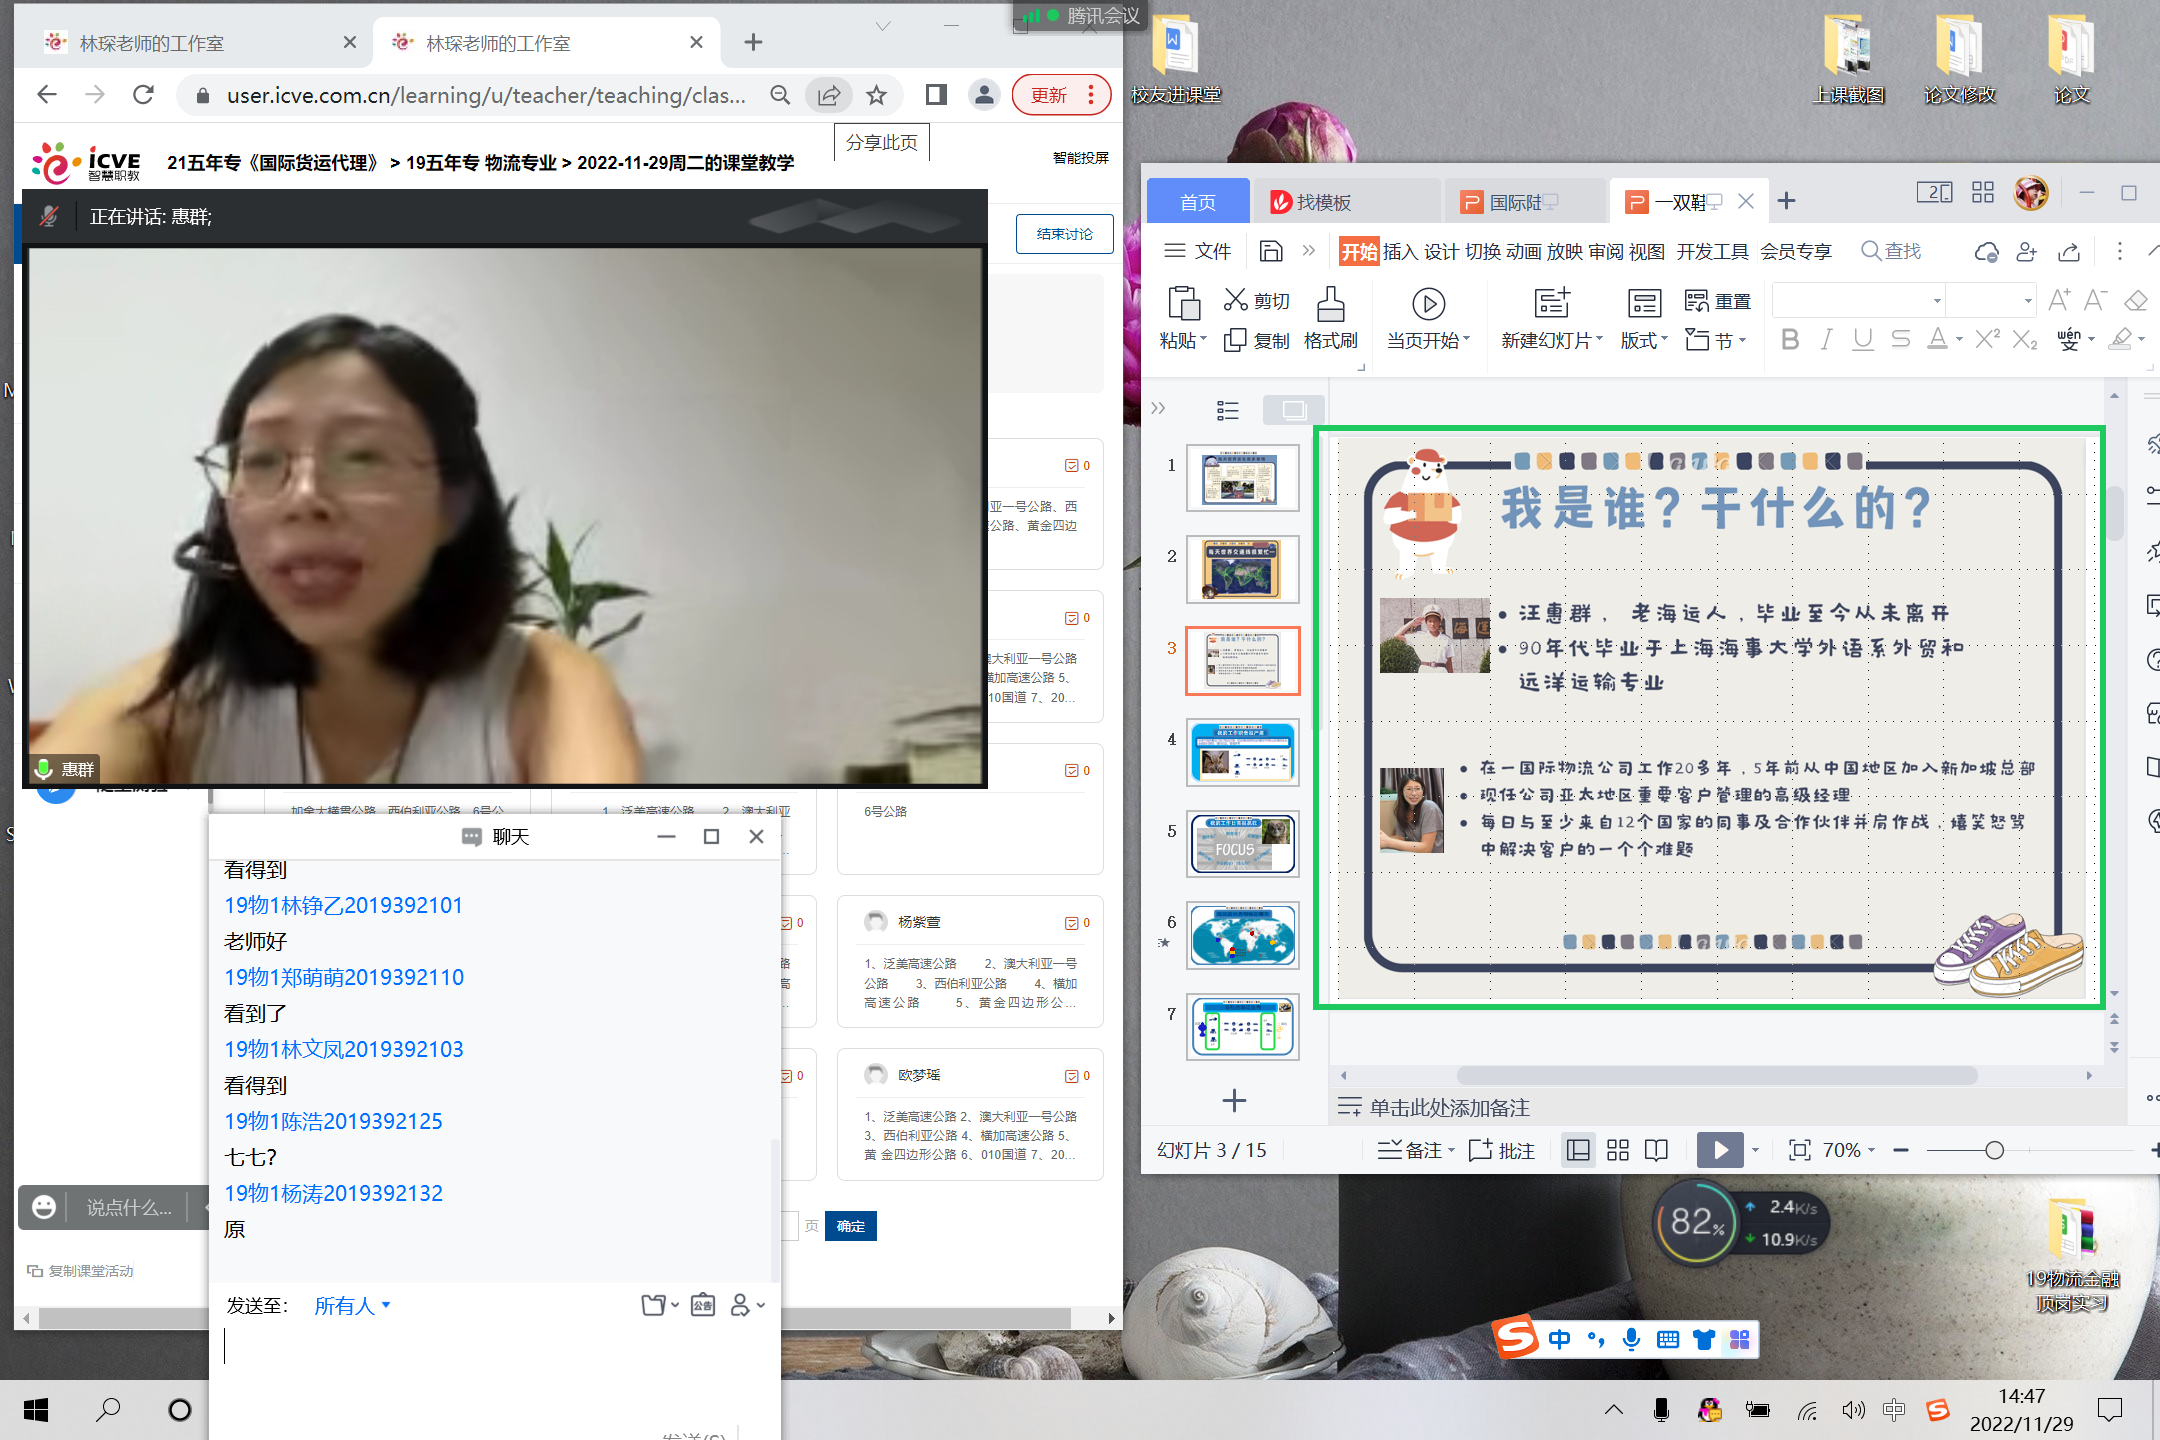The image size is (2160, 1440).
Task: Open the Layout (版式) dropdown
Action: point(1644,340)
